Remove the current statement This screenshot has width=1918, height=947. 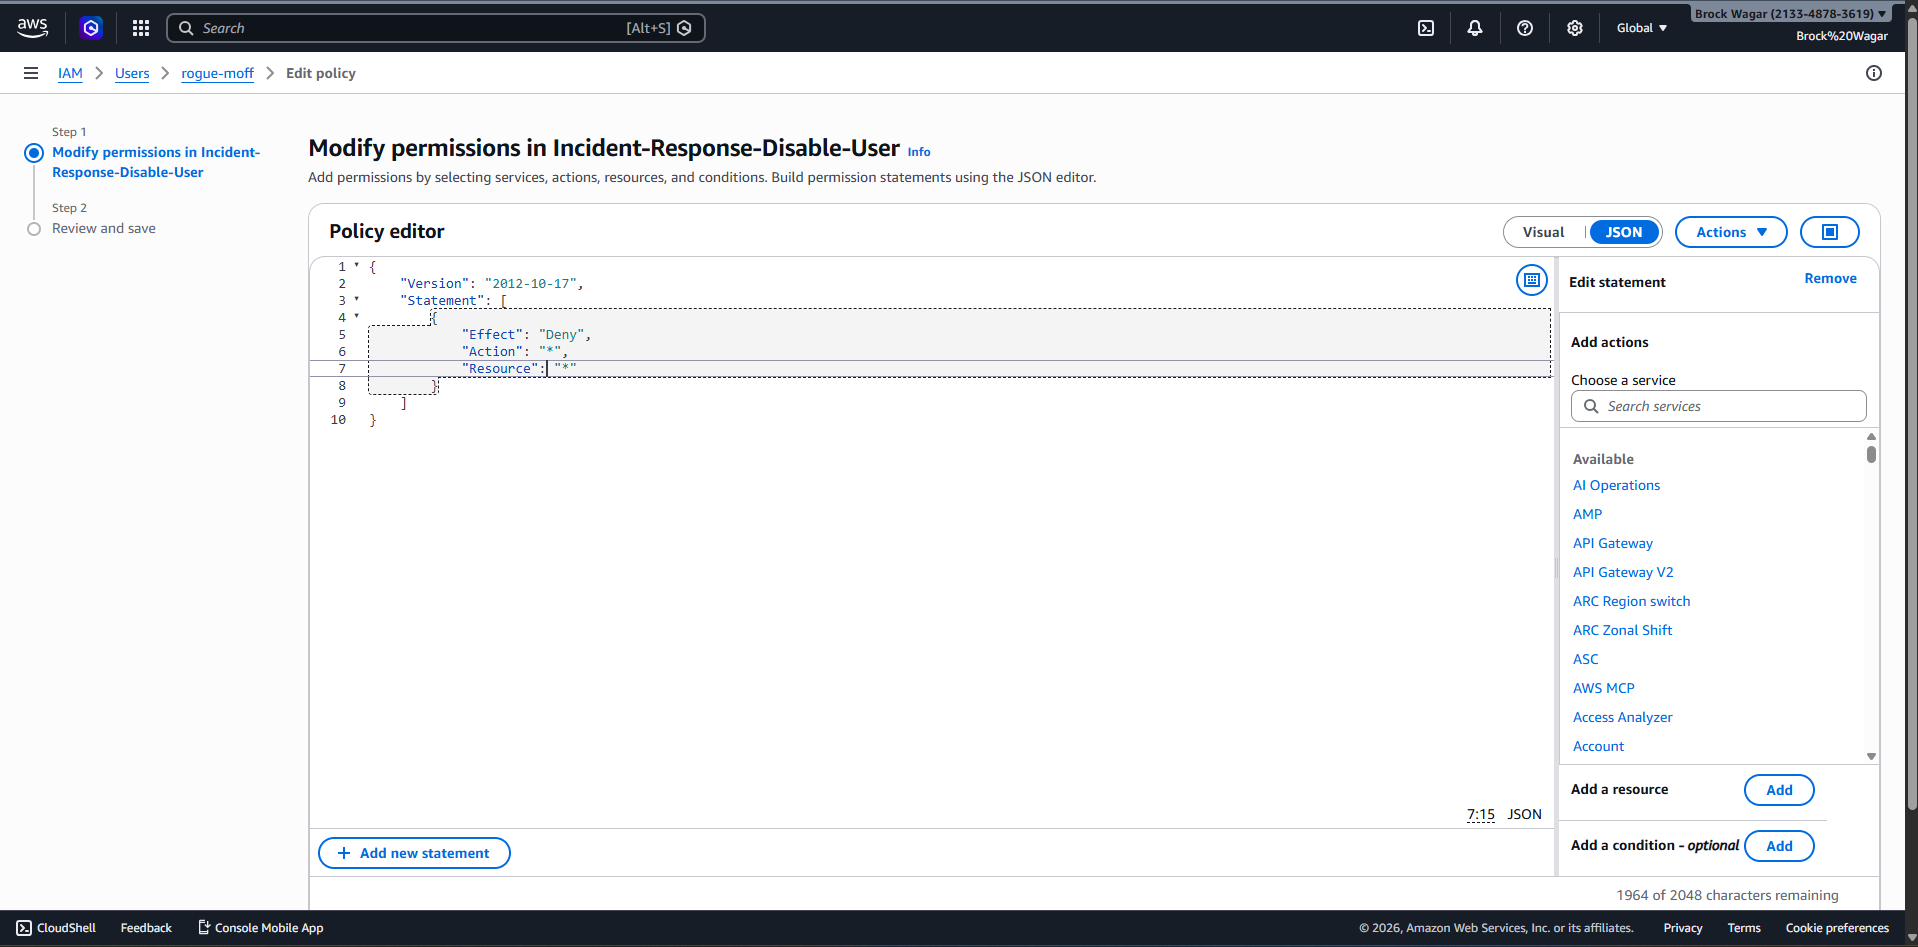pyautogui.click(x=1829, y=278)
